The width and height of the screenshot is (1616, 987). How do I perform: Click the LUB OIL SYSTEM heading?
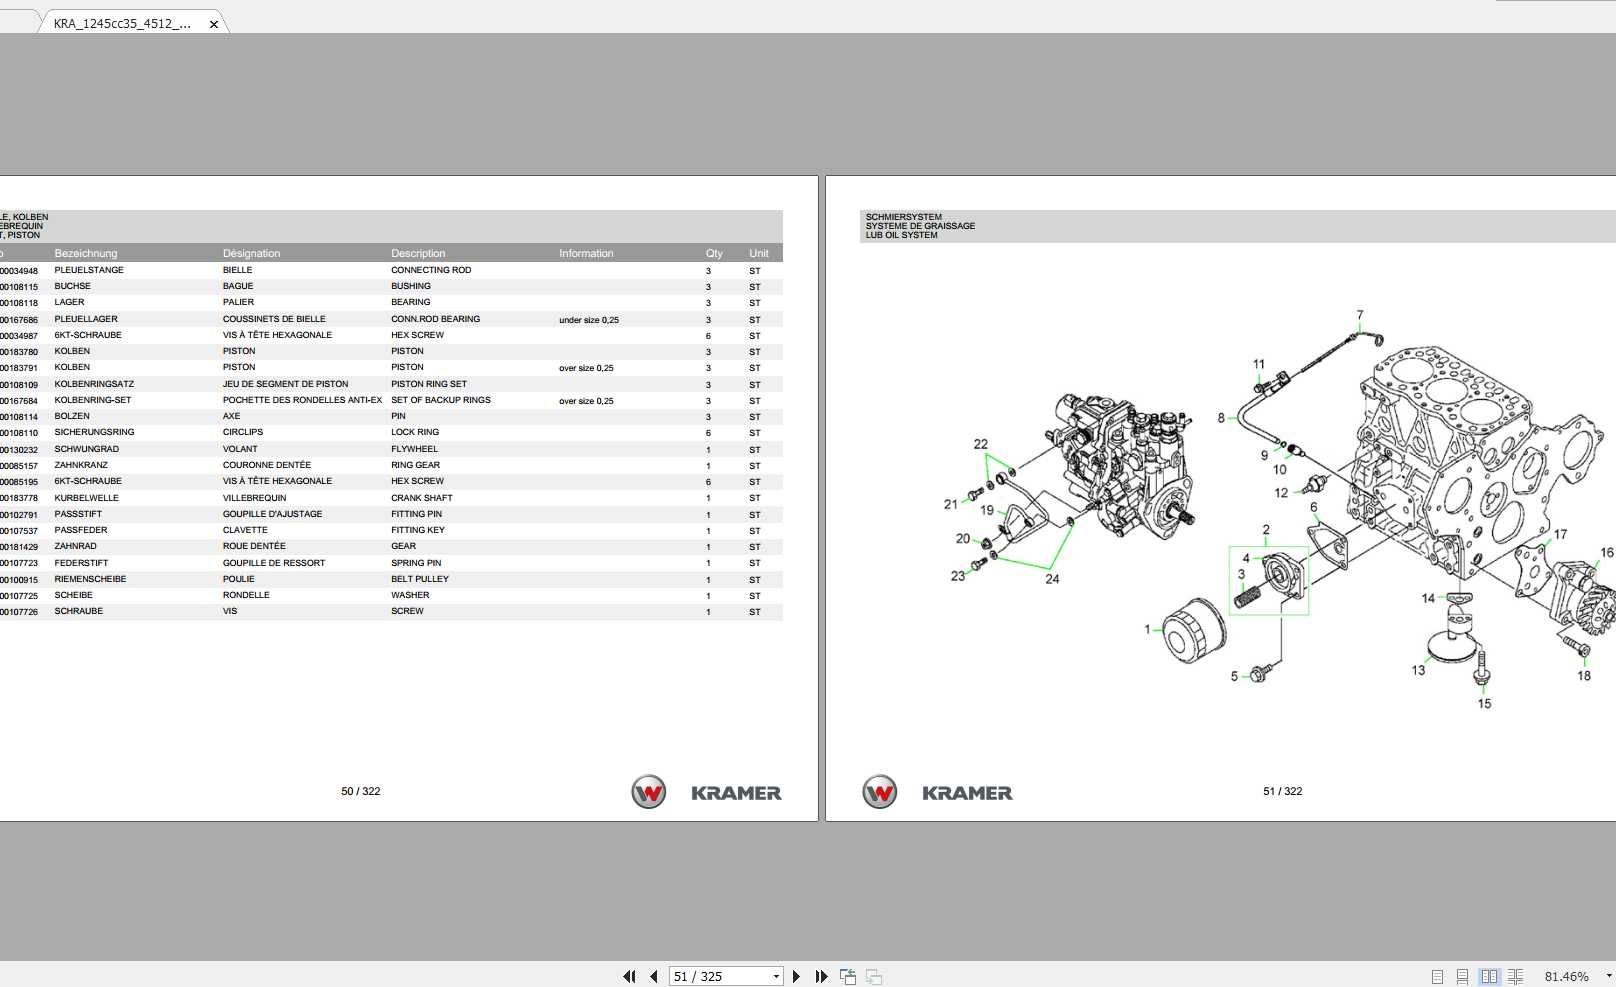[902, 235]
